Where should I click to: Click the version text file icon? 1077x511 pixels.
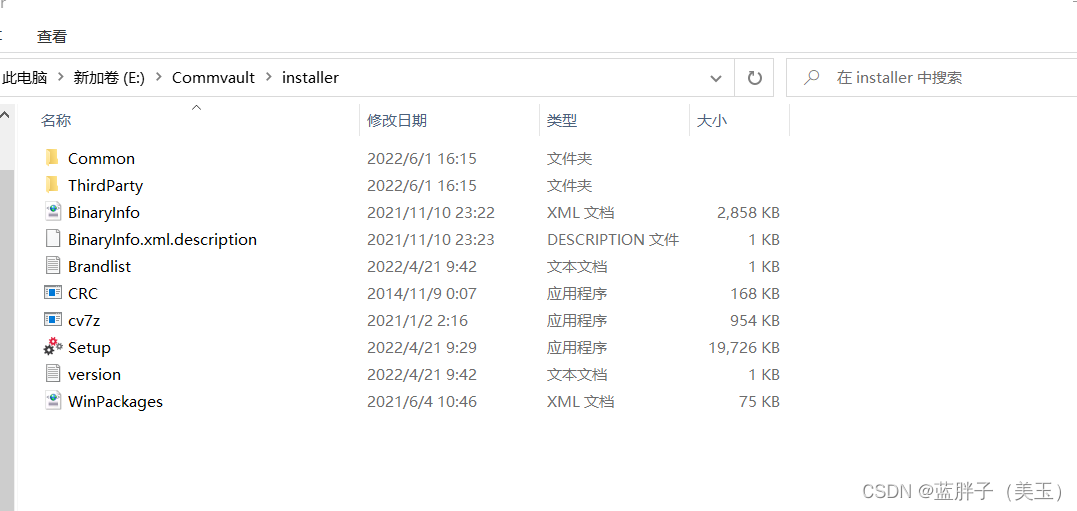coord(53,374)
